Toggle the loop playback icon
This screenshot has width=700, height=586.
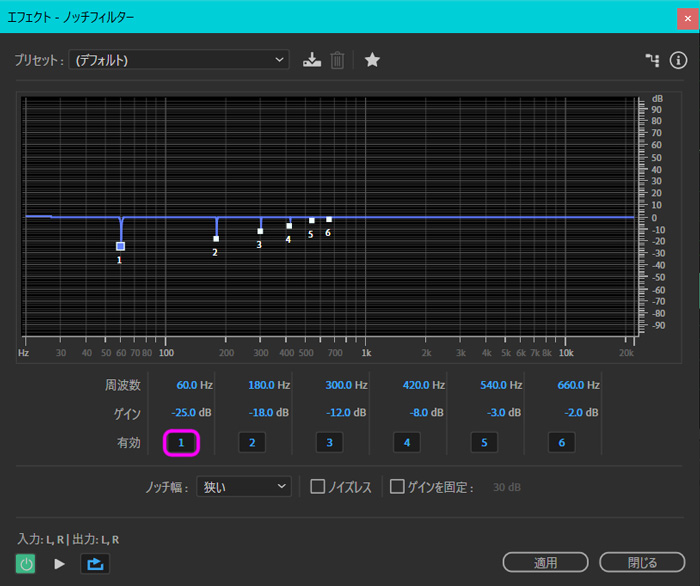[x=95, y=564]
